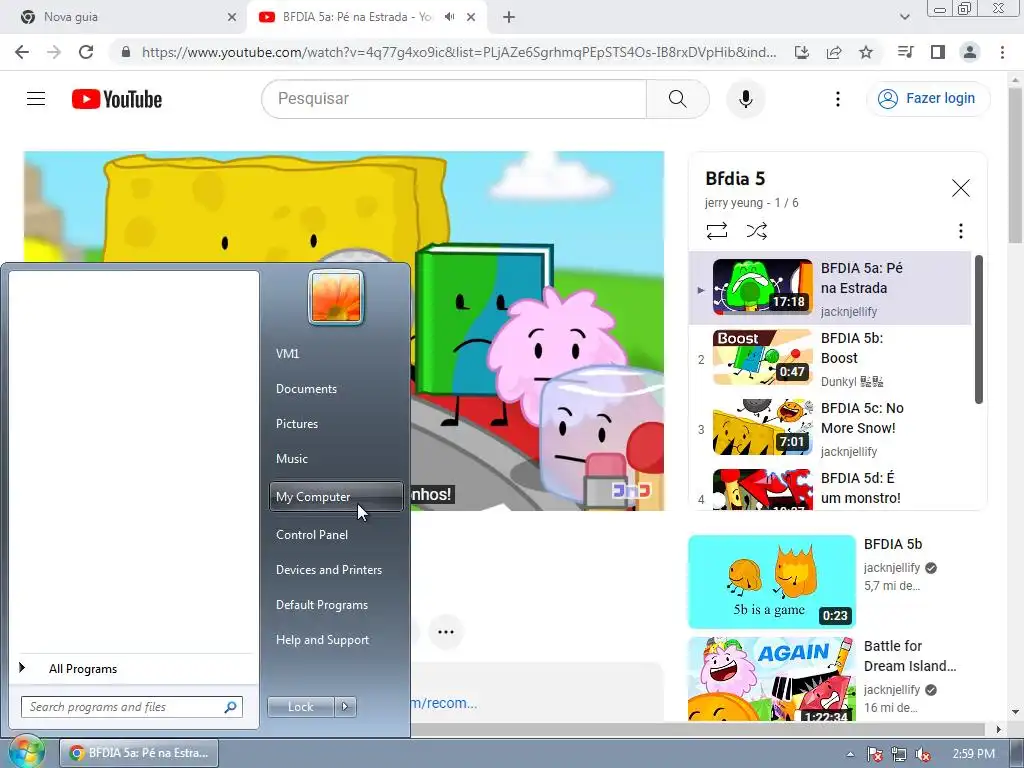Image resolution: width=1024 pixels, height=768 pixels.
Task: Go back with the browser back arrow
Action: 22,52
